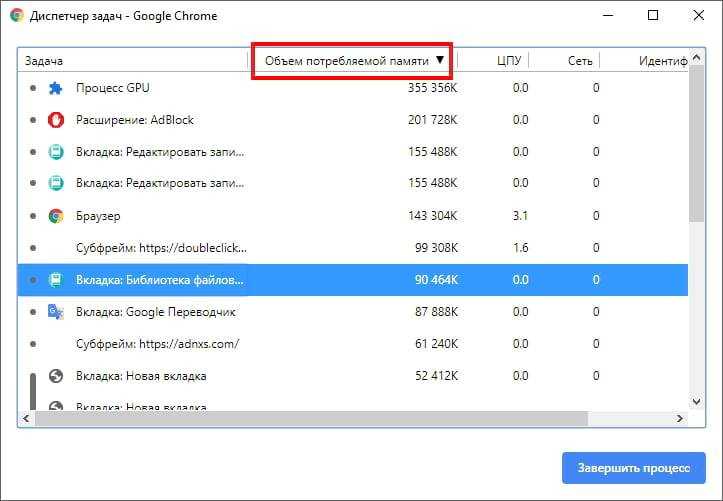Select Расширение: AdBlock row

(x=353, y=120)
